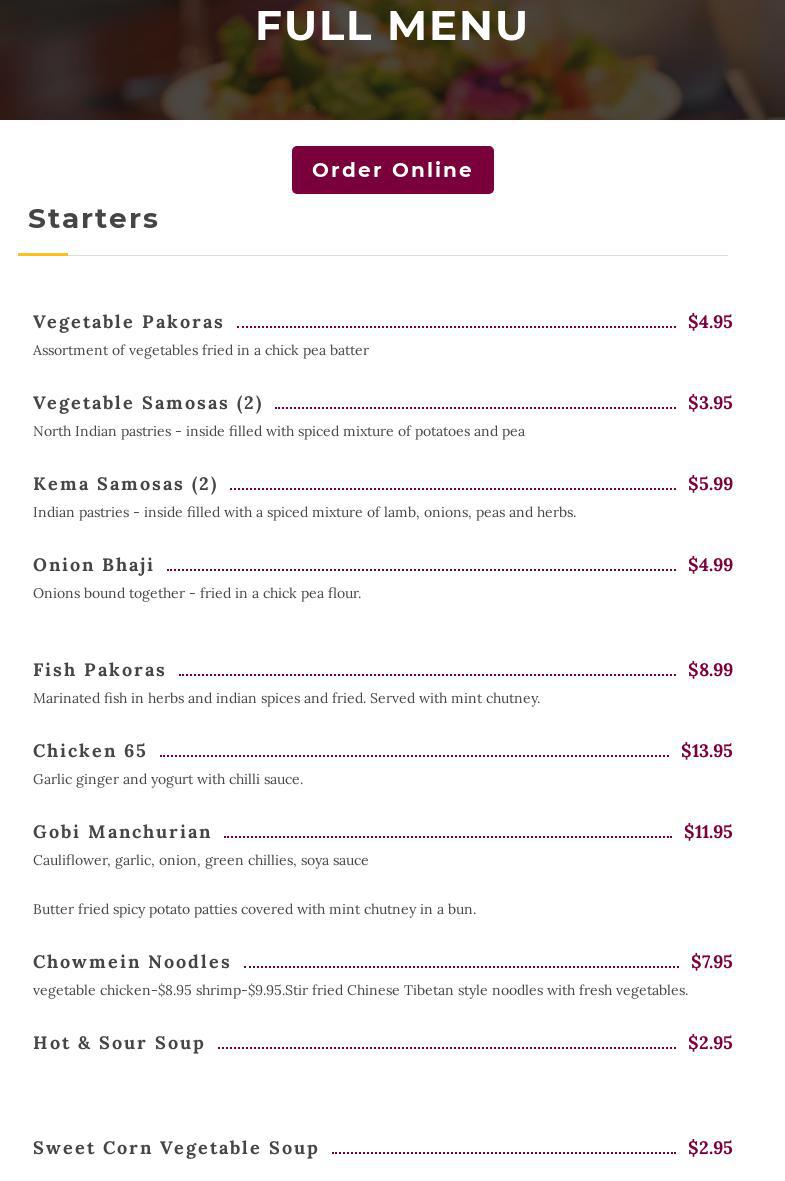Click the $13.95 price for Chicken 65

point(706,751)
